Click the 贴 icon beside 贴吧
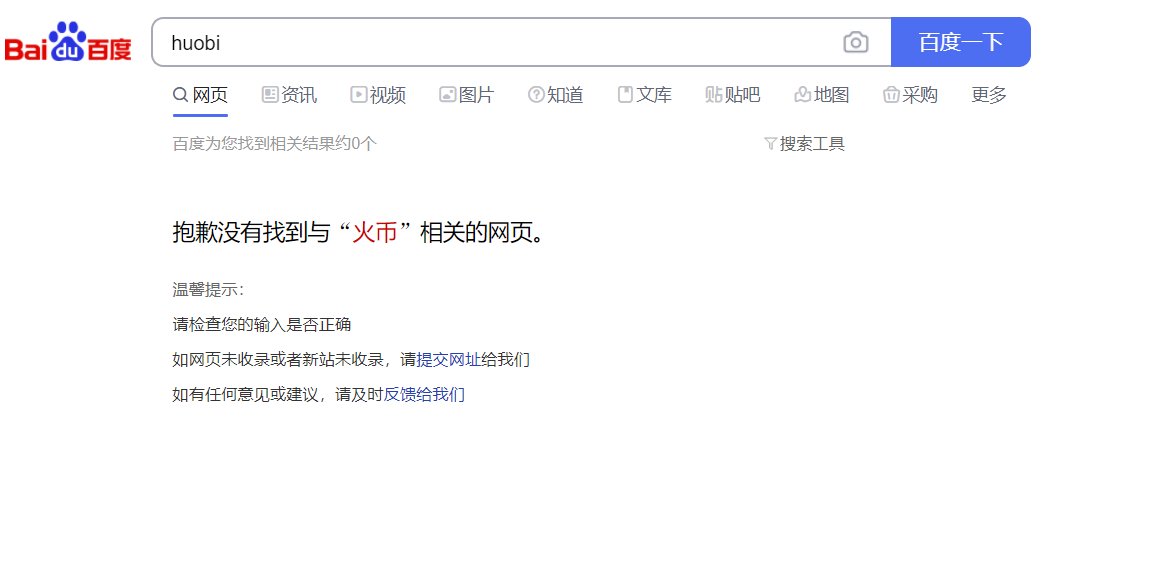Screen dimensions: 1160x587 [x=714, y=95]
